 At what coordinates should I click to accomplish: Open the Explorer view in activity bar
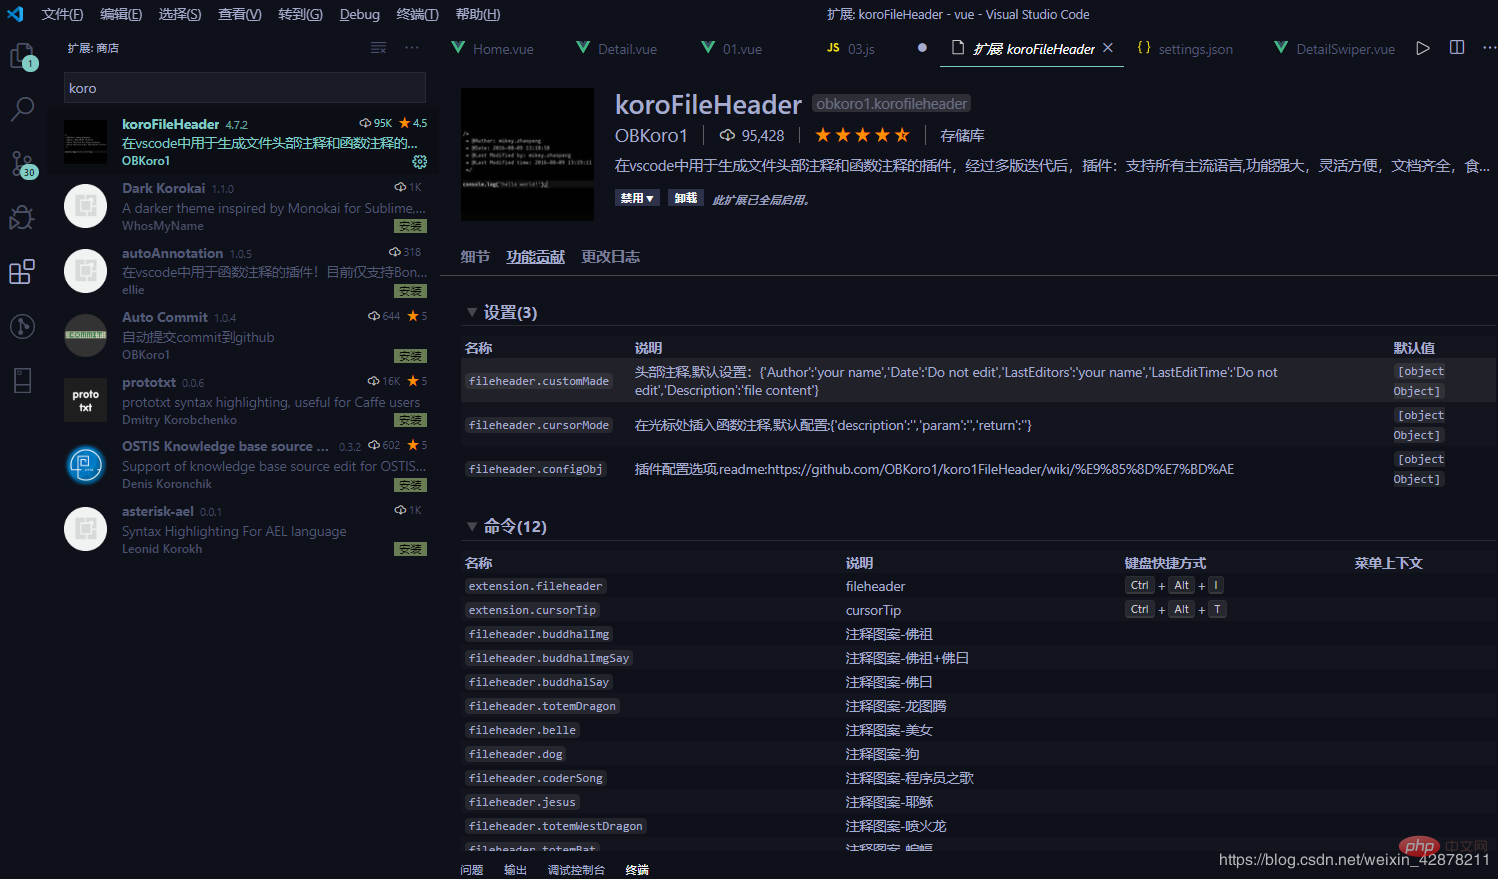(x=22, y=57)
